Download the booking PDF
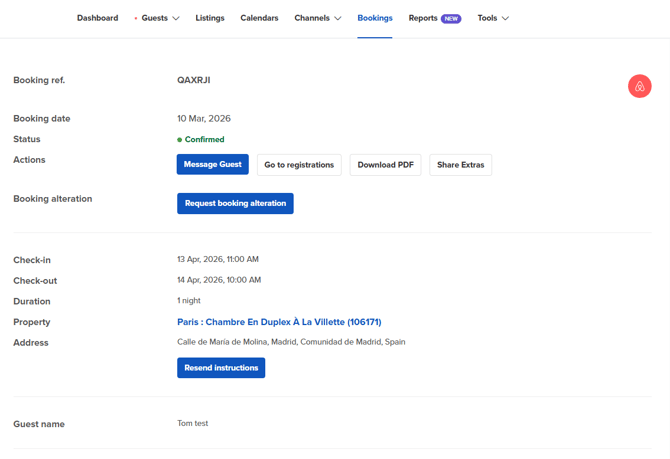This screenshot has width=670, height=459. click(x=385, y=165)
